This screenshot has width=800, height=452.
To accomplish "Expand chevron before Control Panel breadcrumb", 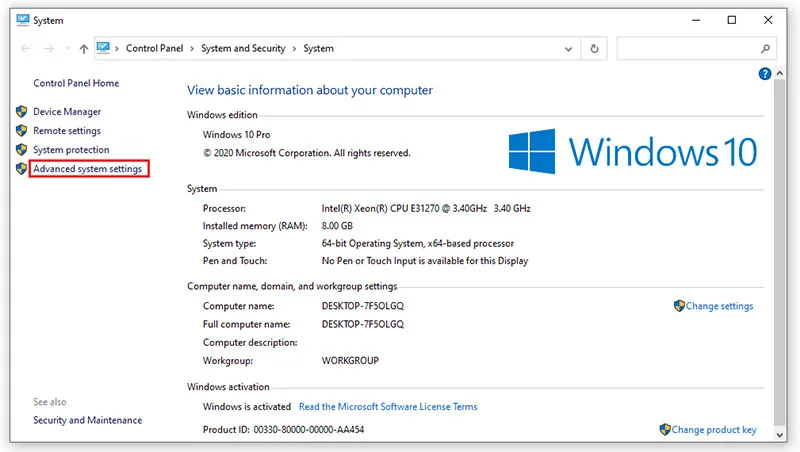I will point(117,48).
